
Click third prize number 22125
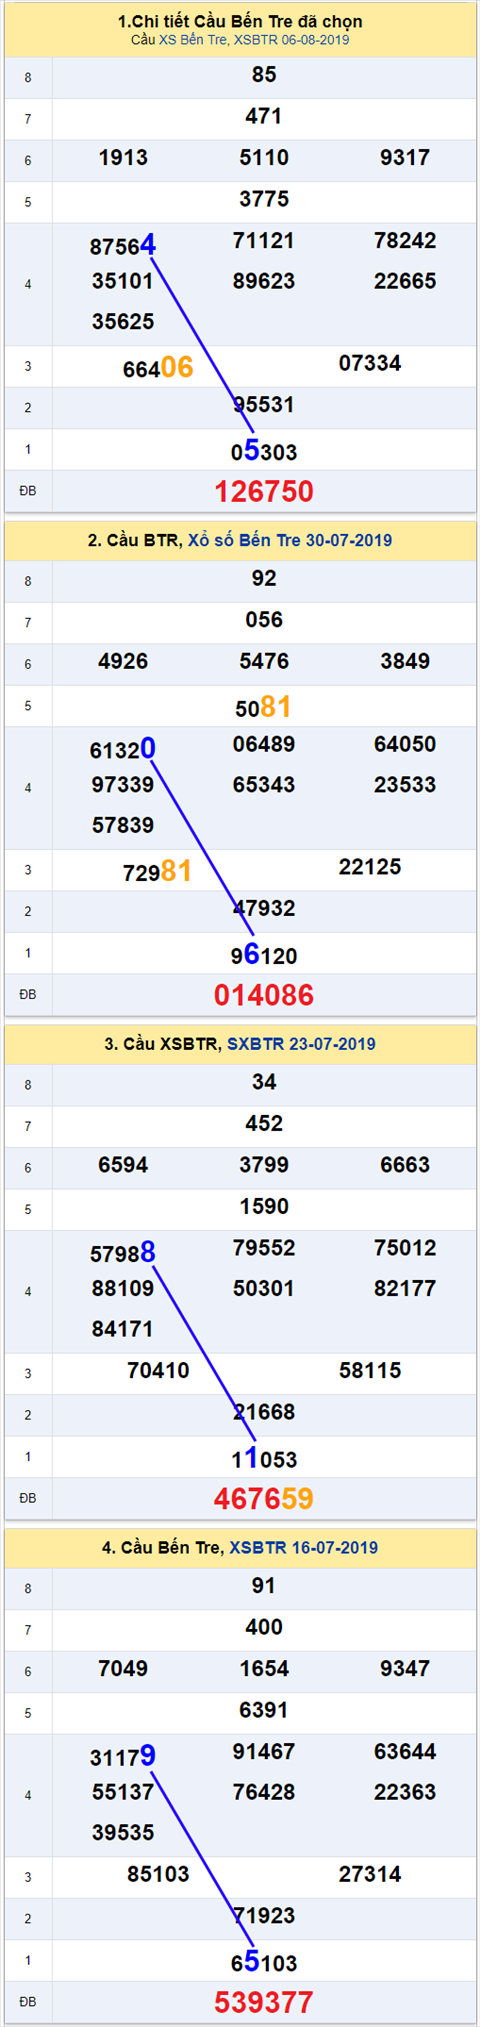370,867
